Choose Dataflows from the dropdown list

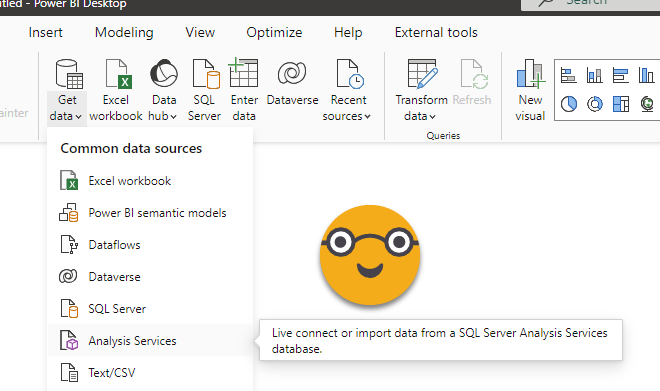pos(150,245)
